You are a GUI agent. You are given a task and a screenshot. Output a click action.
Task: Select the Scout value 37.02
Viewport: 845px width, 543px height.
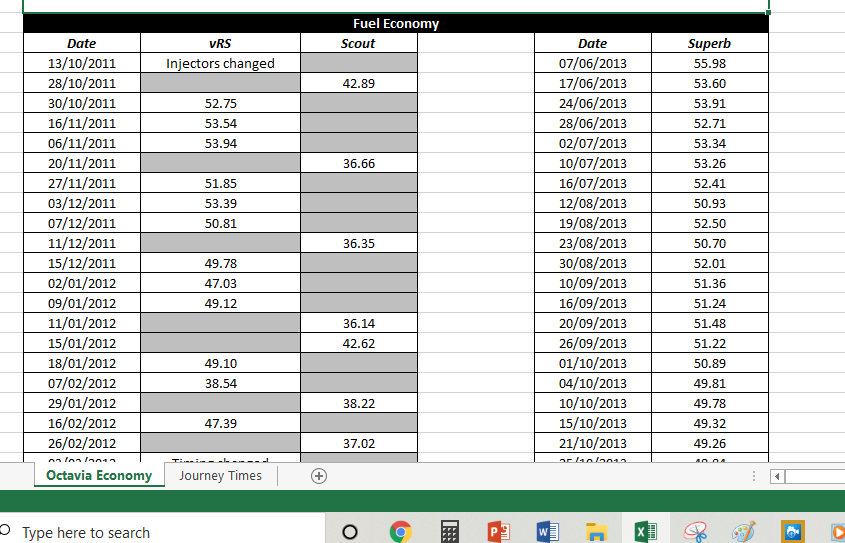(x=358, y=443)
